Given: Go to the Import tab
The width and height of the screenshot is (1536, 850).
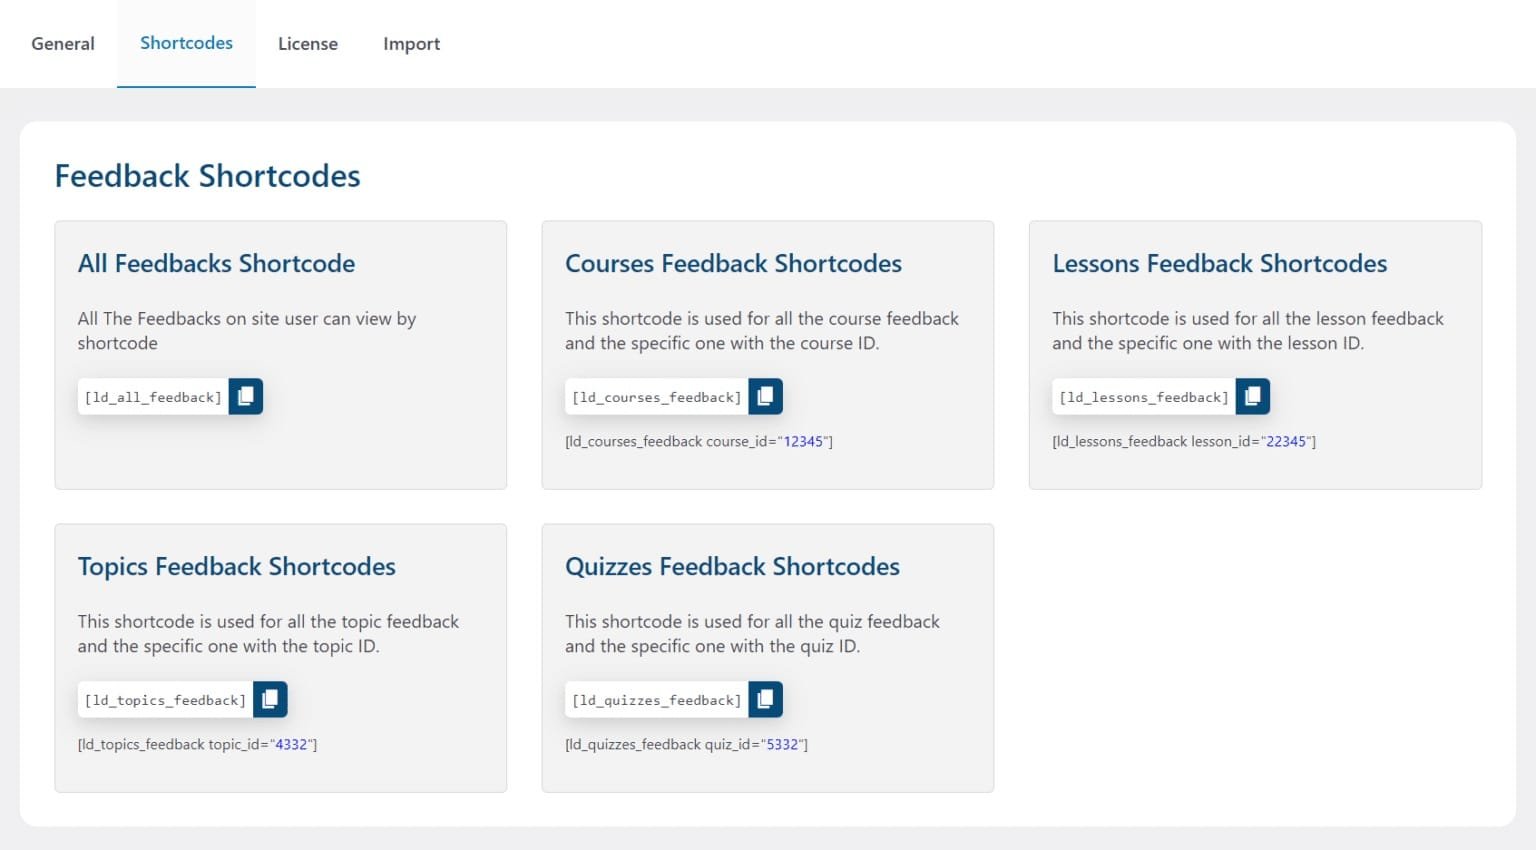Looking at the screenshot, I should pyautogui.click(x=411, y=44).
